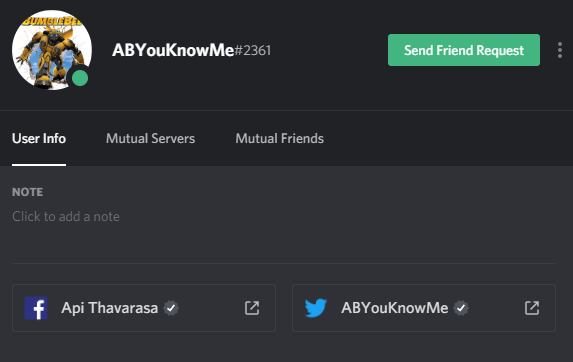
Task: Click the verified badge beside Api Thavarasa
Action: (171, 308)
